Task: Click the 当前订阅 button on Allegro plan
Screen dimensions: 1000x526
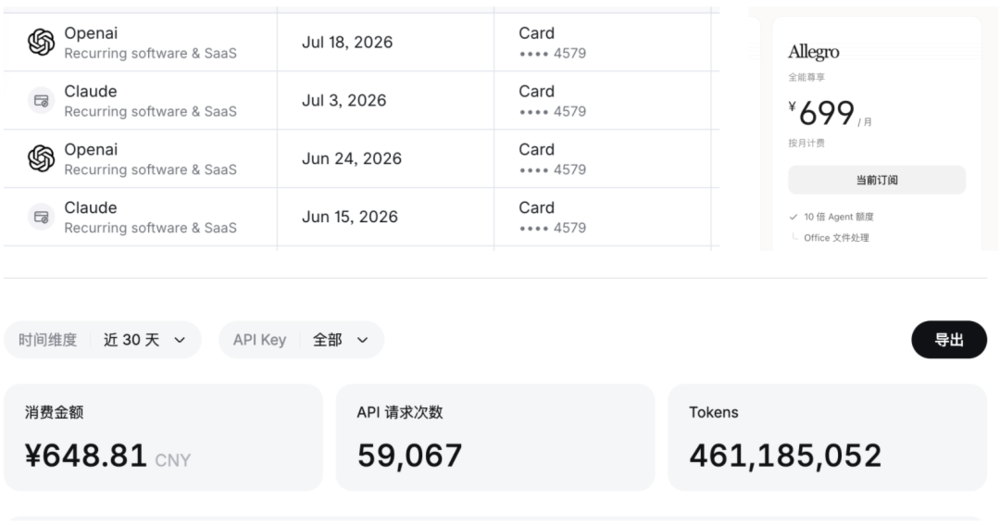Action: tap(877, 180)
